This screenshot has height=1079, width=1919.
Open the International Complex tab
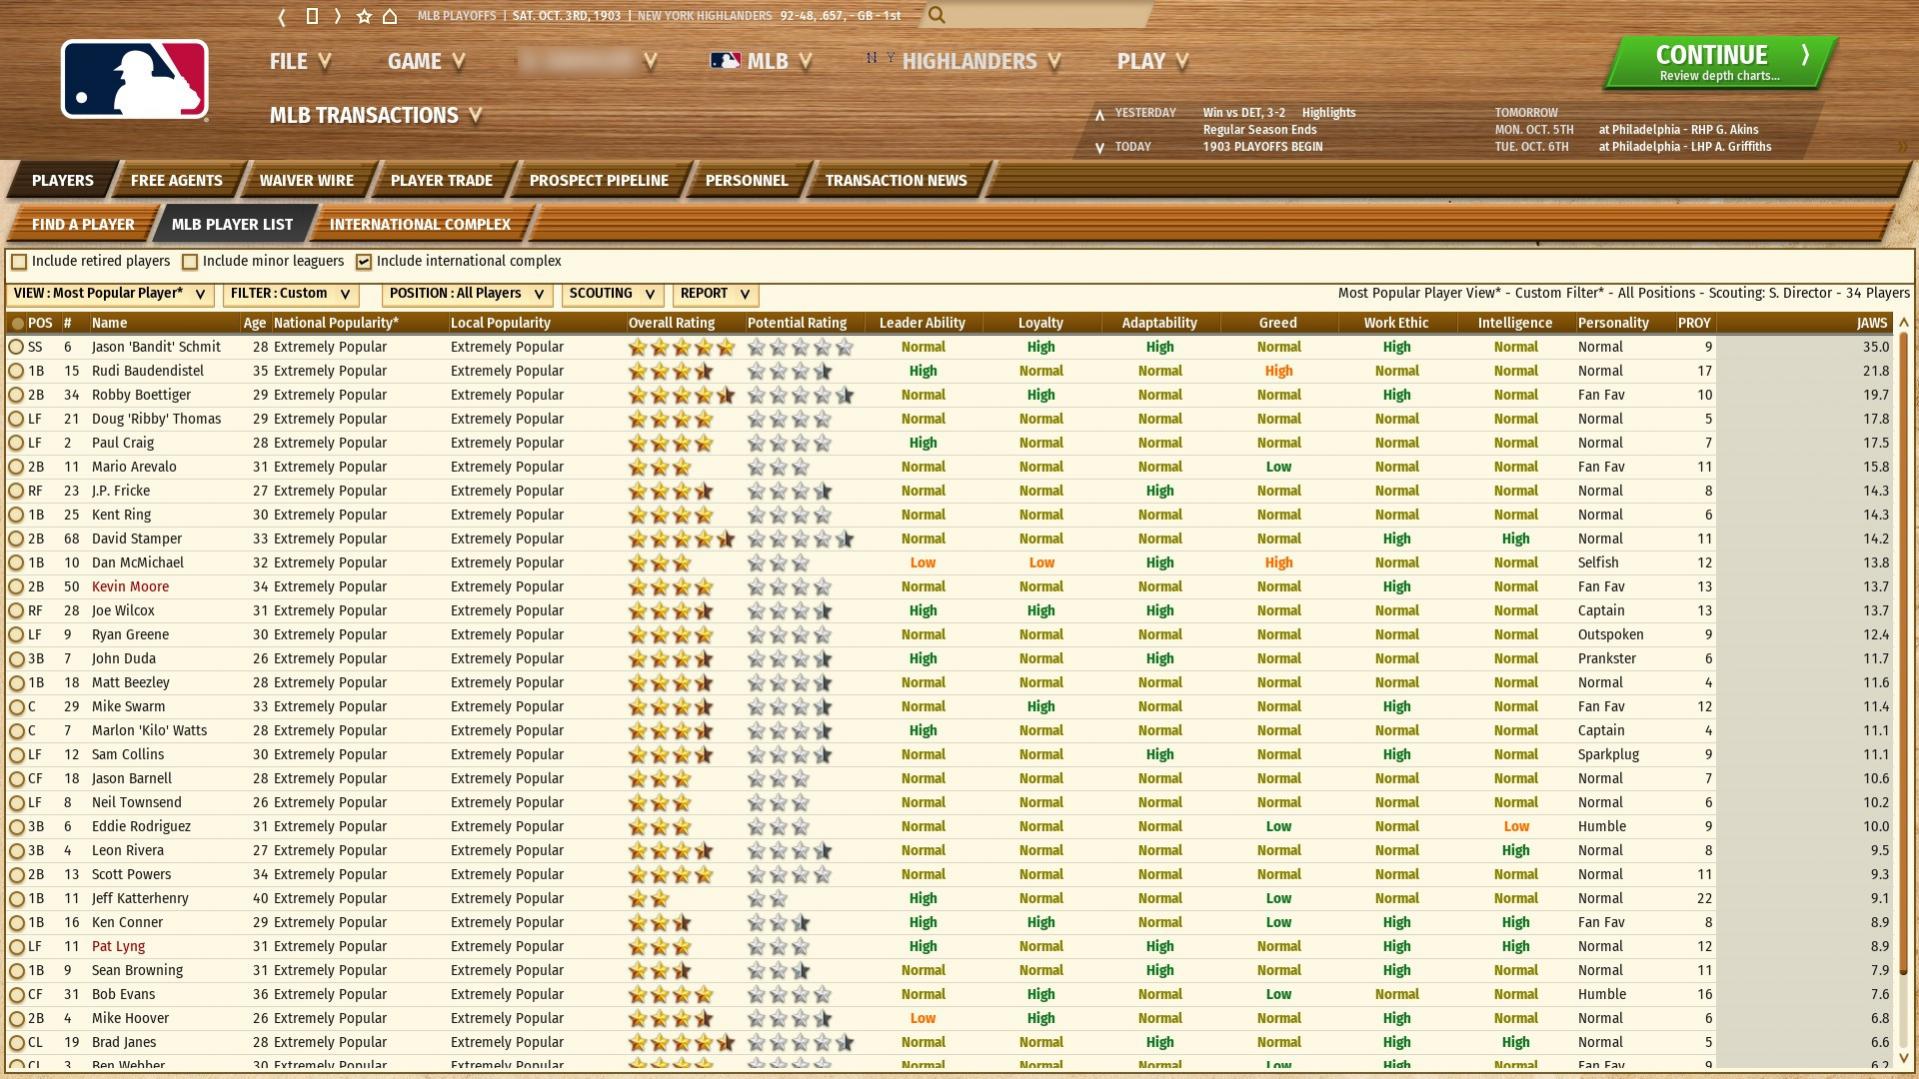click(420, 225)
